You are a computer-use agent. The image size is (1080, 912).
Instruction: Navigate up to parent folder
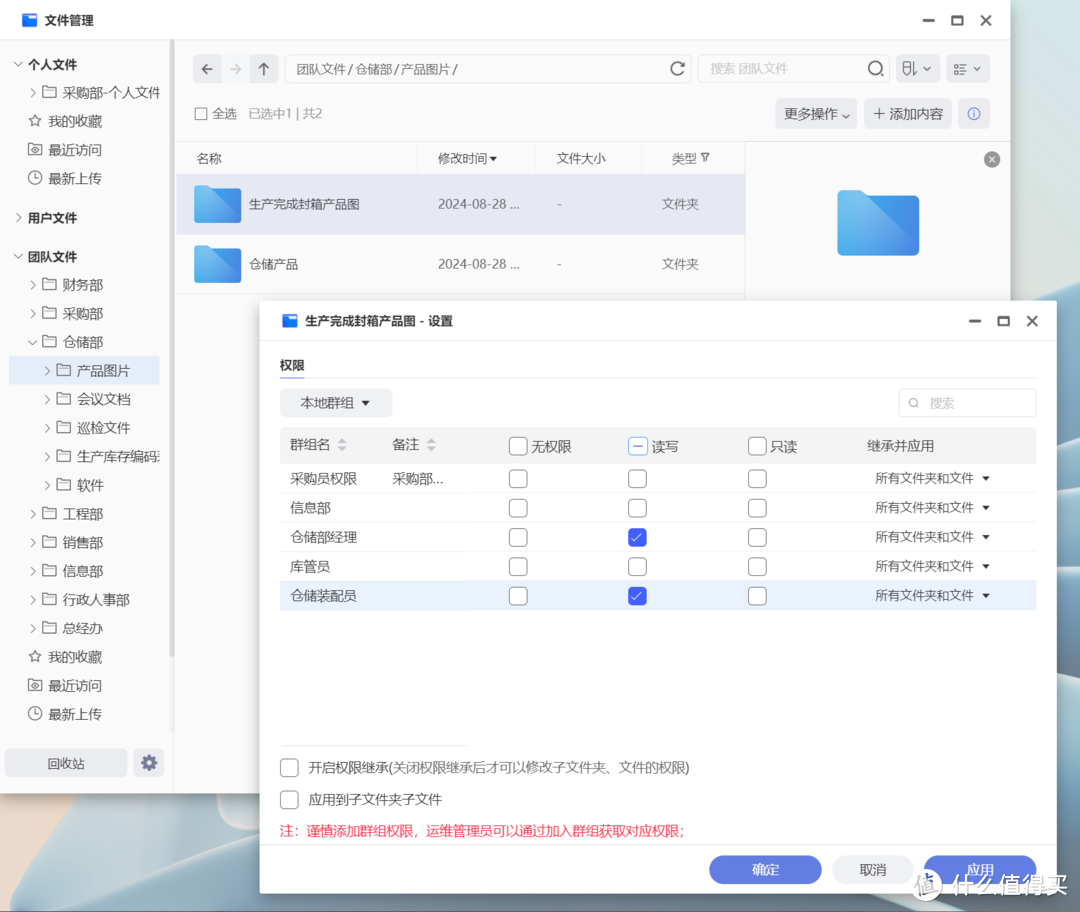tap(263, 68)
